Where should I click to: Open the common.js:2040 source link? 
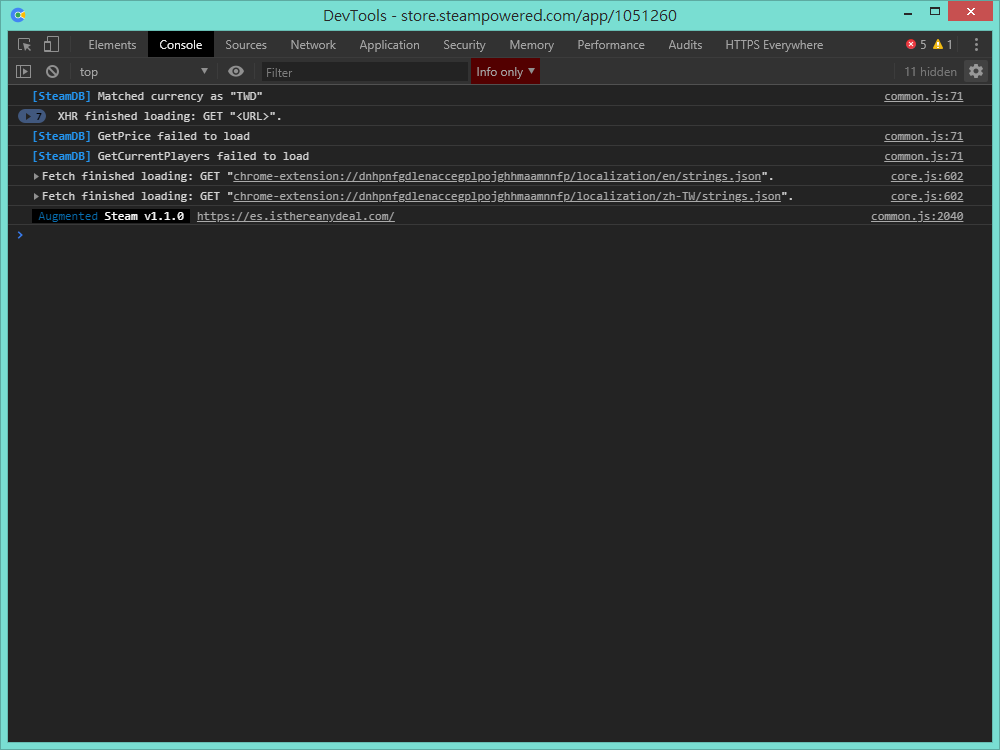click(916, 216)
